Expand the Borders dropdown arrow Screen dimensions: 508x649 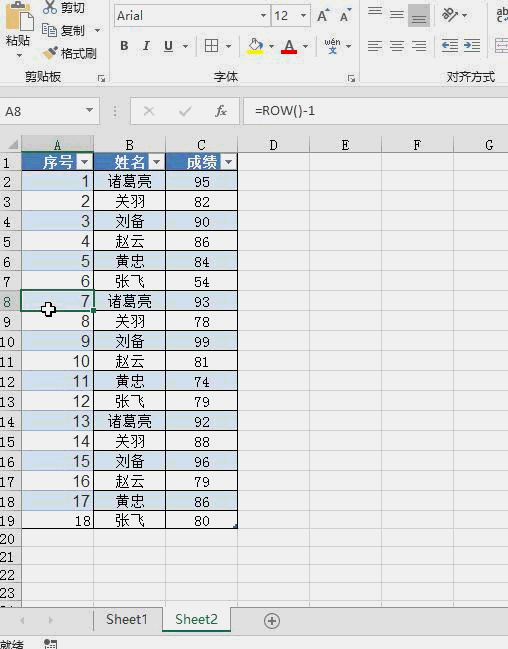[229, 46]
